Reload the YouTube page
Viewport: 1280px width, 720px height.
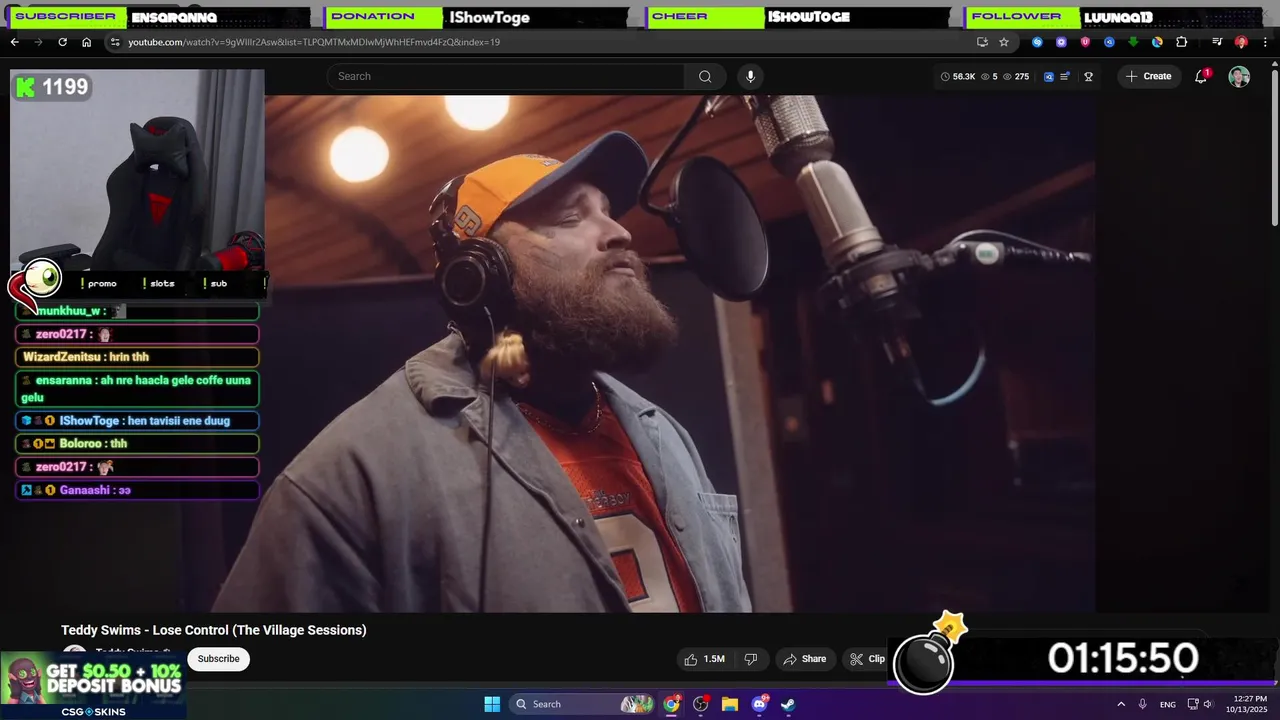62,42
